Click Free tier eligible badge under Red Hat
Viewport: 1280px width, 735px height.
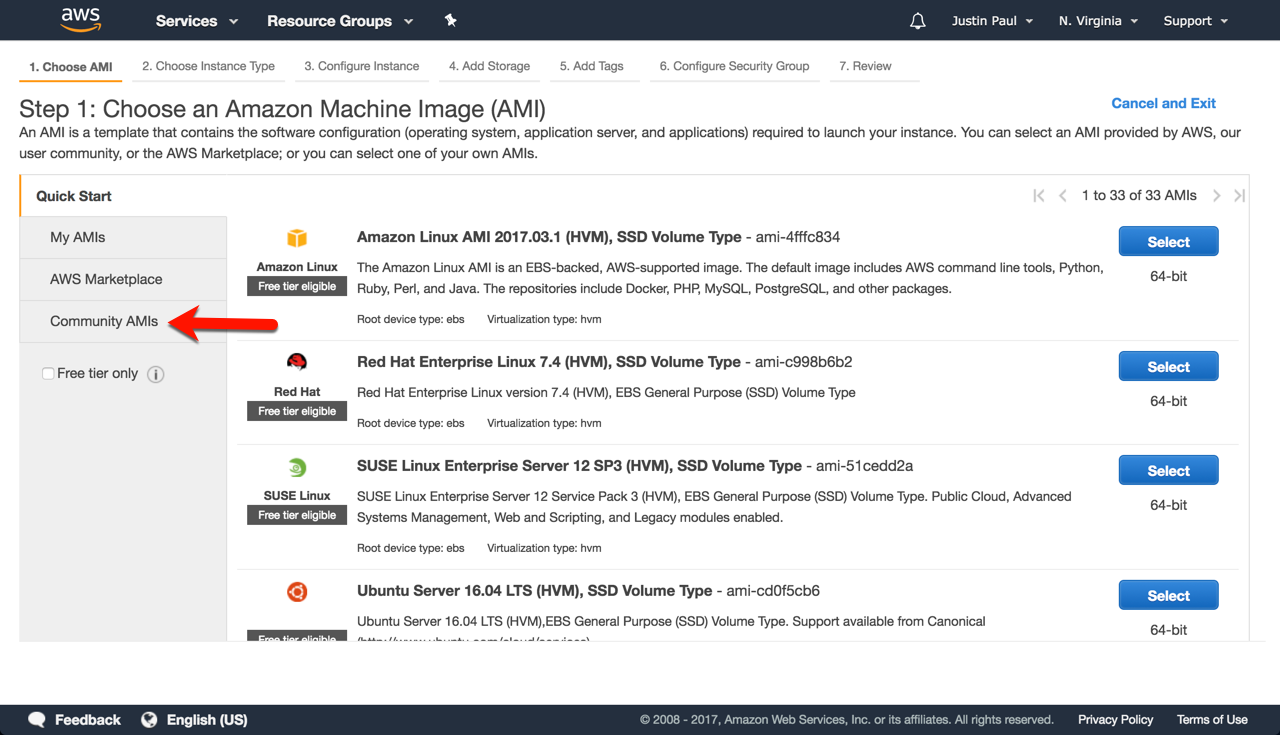(297, 412)
